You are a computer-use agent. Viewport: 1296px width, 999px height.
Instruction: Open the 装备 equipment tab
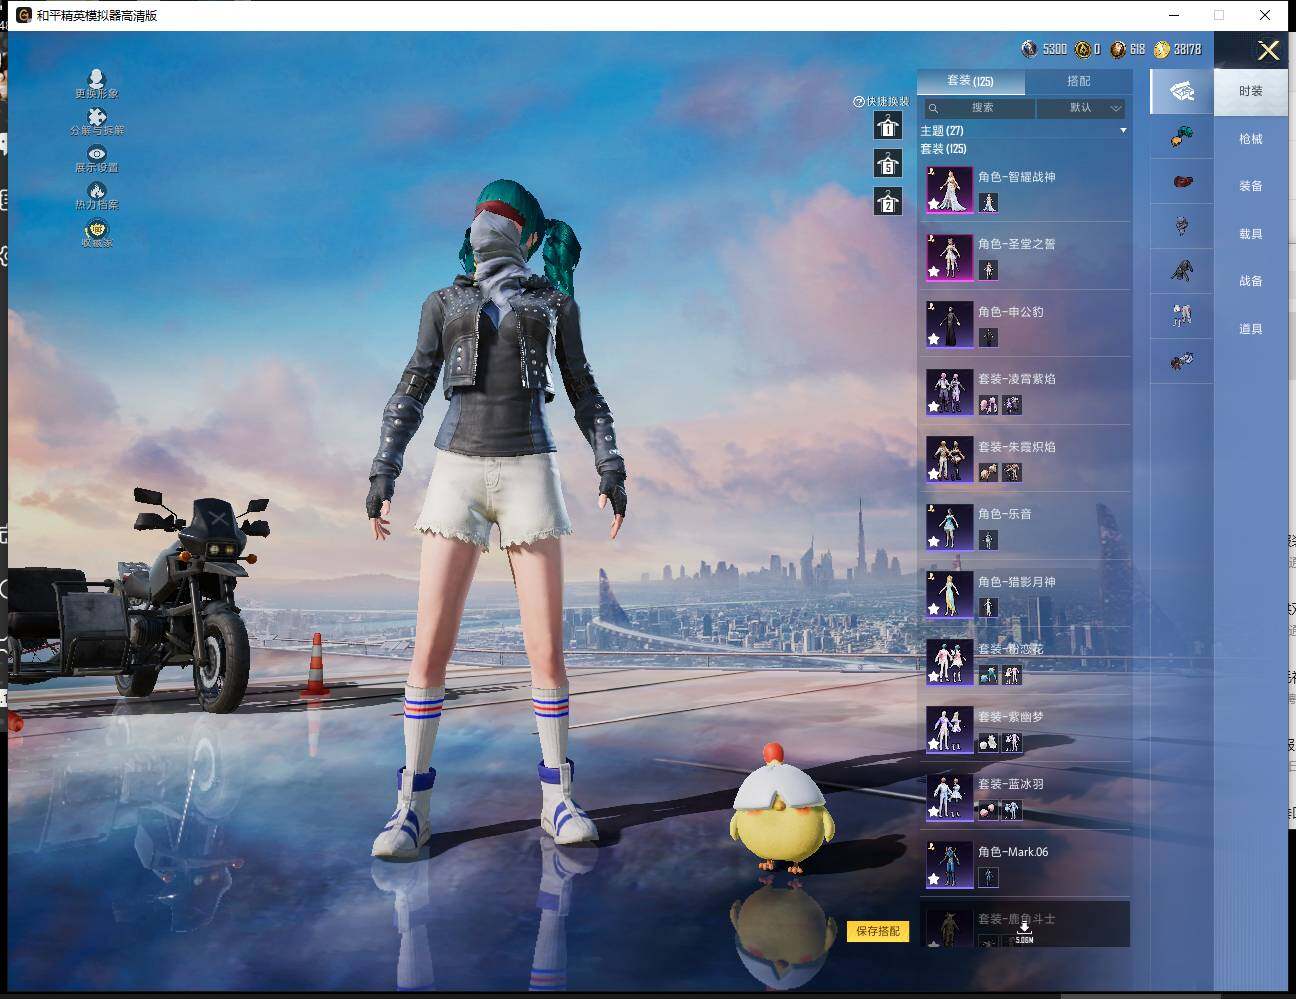tap(1250, 186)
